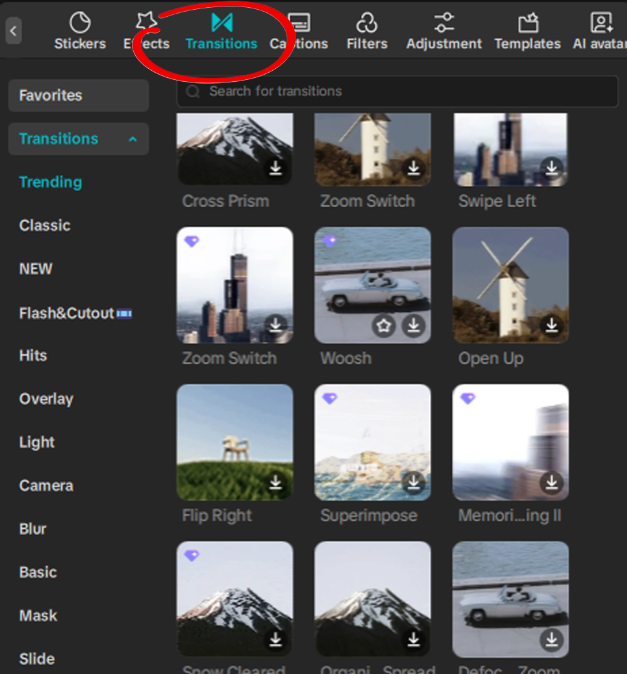The width and height of the screenshot is (627, 674).
Task: Focus the Search for transitions field
Action: tap(398, 92)
